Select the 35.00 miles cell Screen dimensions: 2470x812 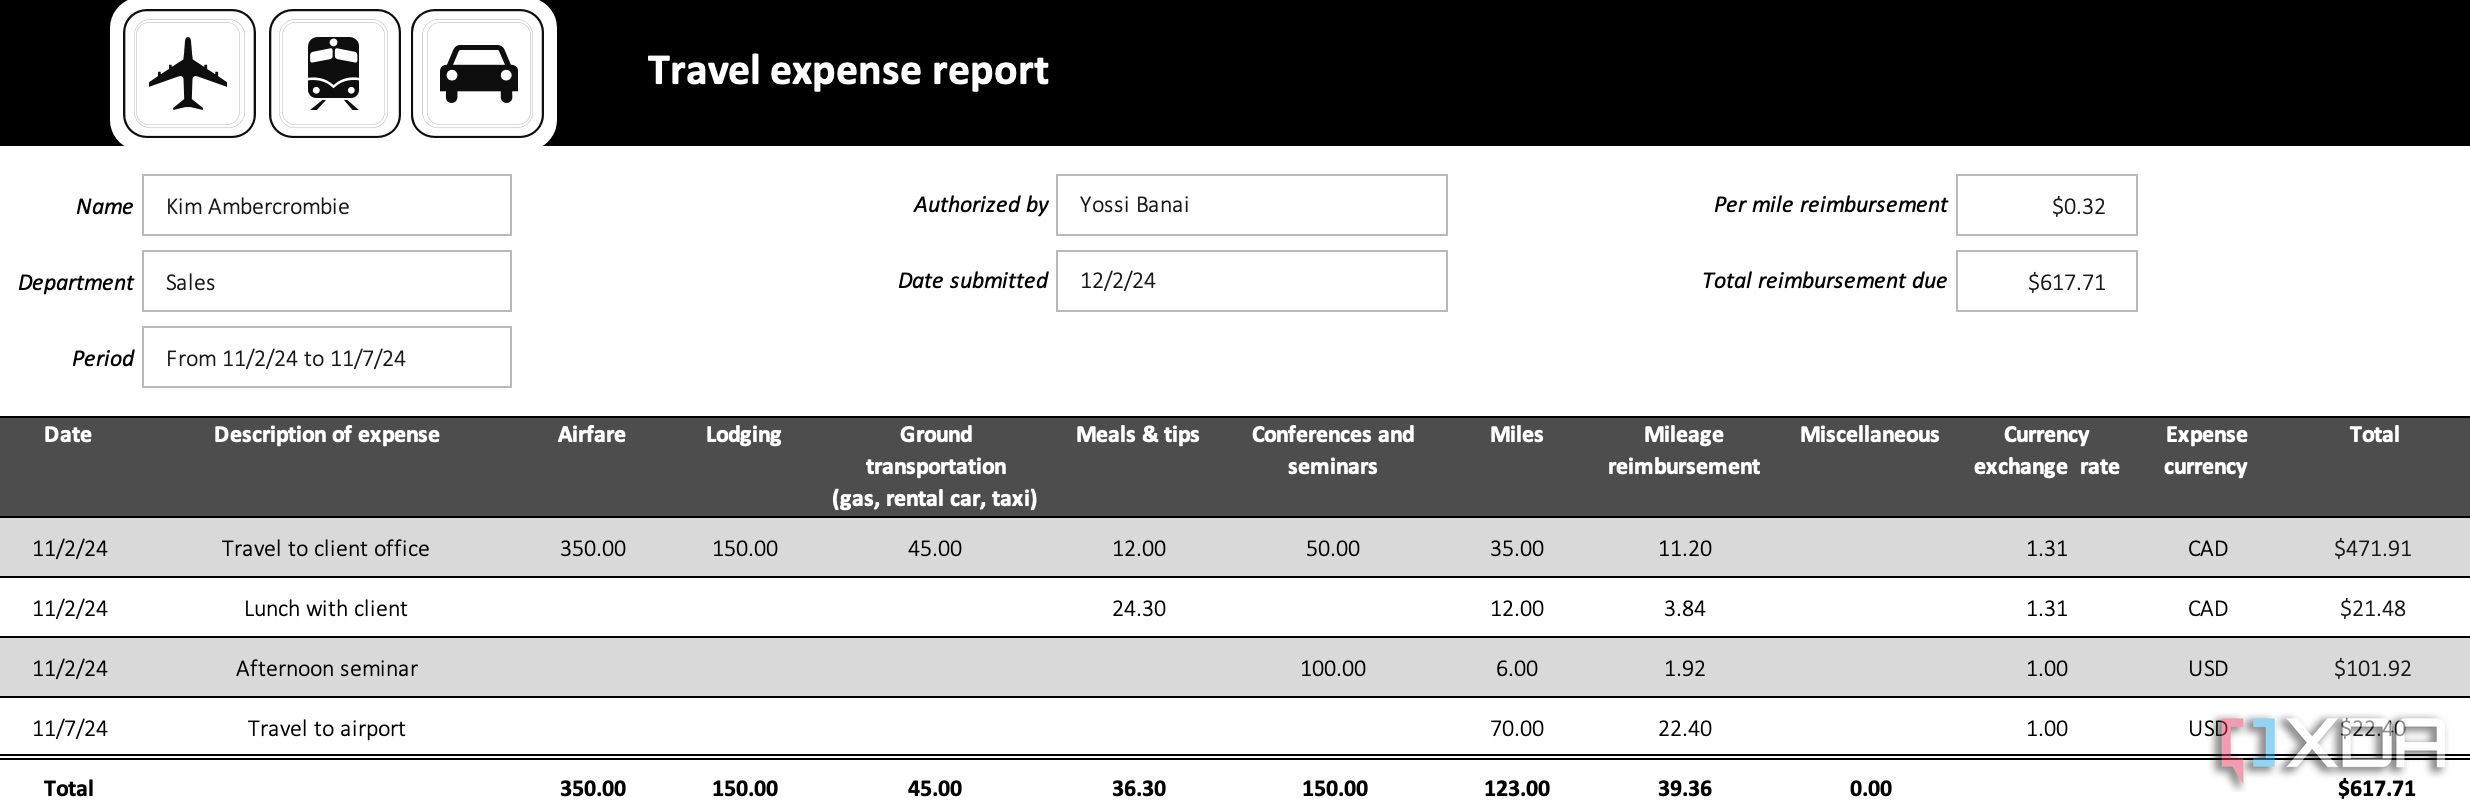coord(1517,548)
